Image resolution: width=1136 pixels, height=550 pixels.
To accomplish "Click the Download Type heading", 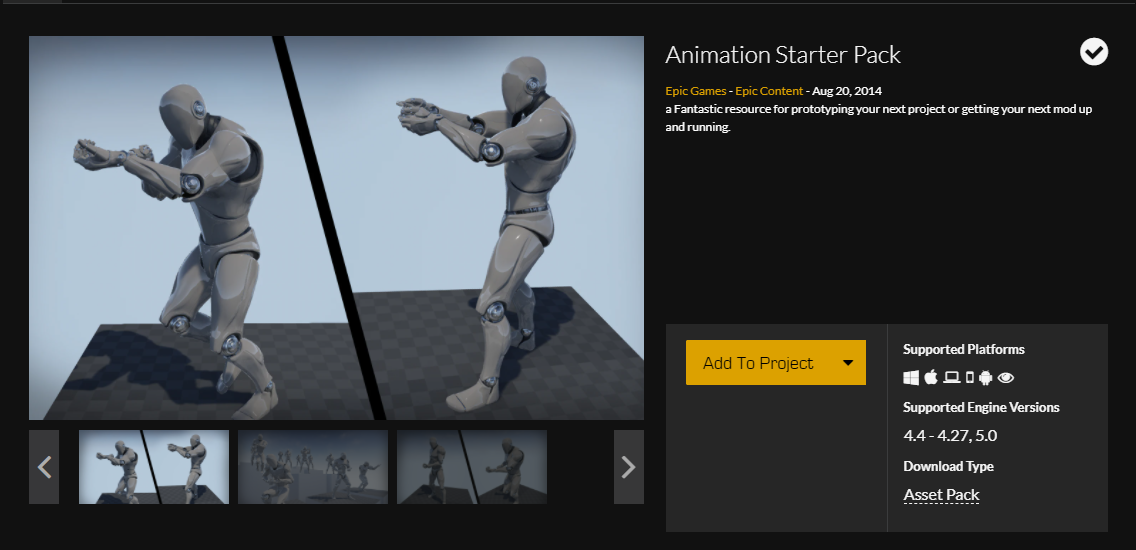I will pos(948,466).
